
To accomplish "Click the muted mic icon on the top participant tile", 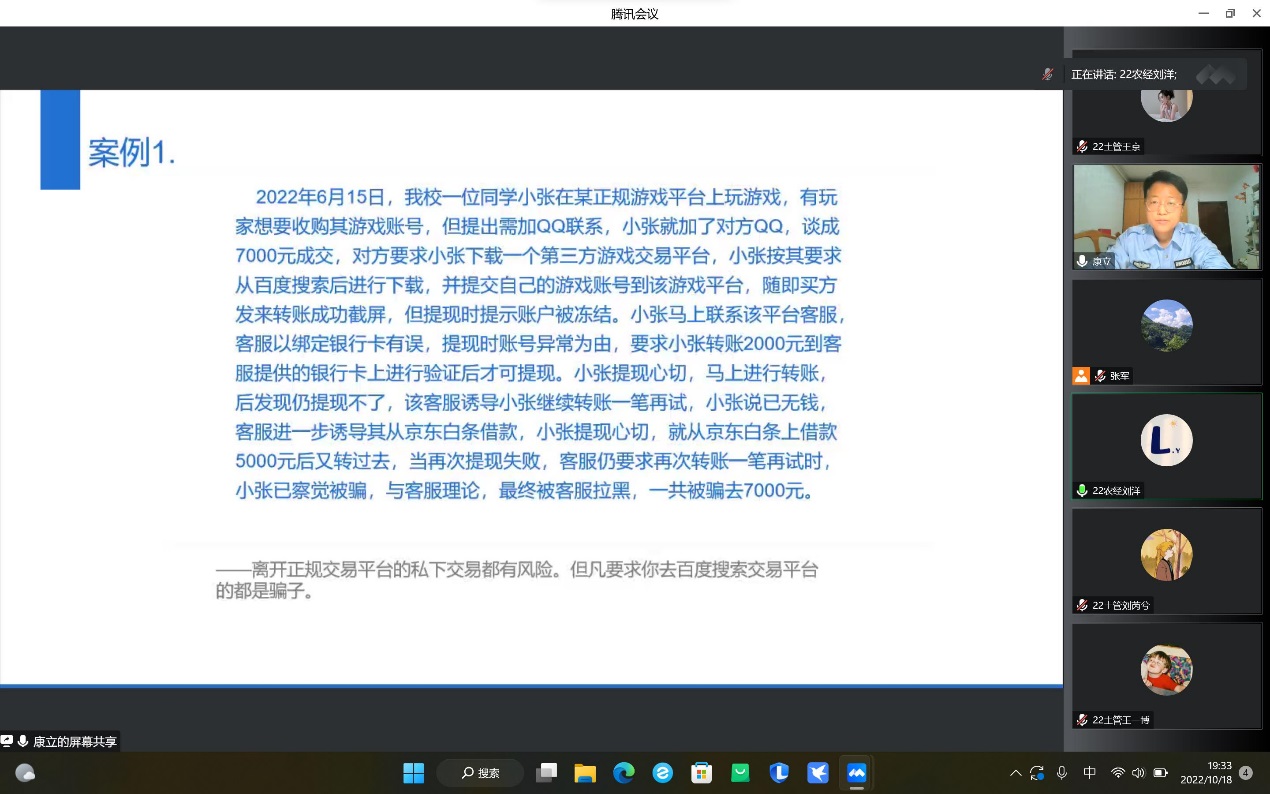I will click(1082, 146).
